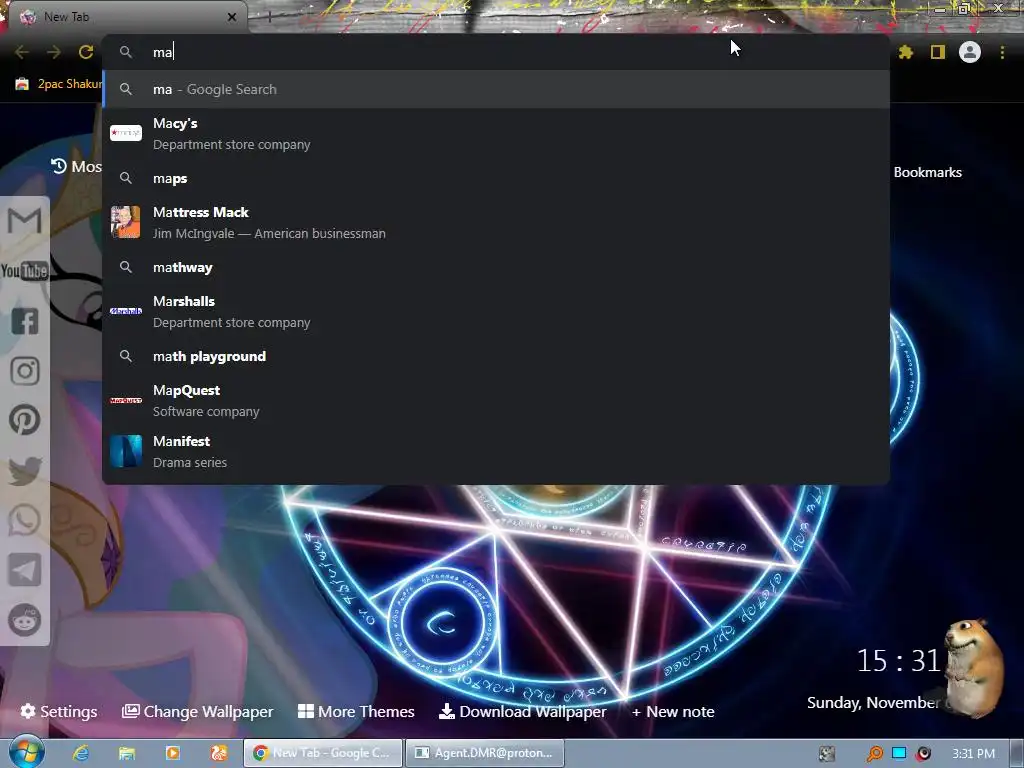Open the Windows Start orb
Screen dimensions: 1024x768
click(26, 752)
